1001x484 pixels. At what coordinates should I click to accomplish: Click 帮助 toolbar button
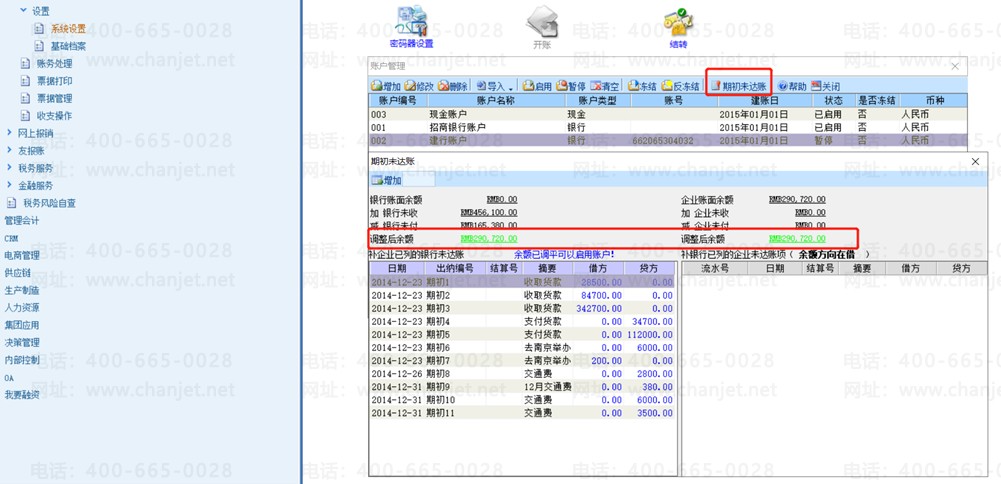pos(792,86)
